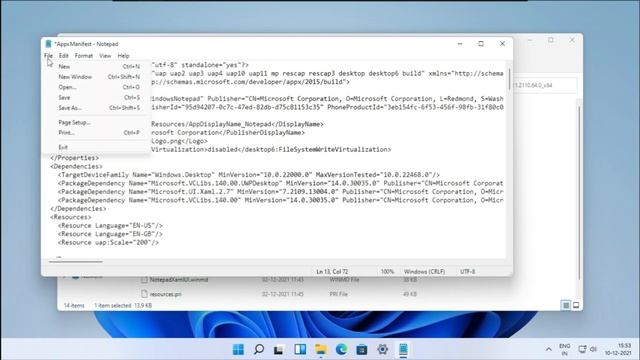The image size is (640, 360).
Task: Click the UTF-8 encoding status entry
Action: point(468,271)
